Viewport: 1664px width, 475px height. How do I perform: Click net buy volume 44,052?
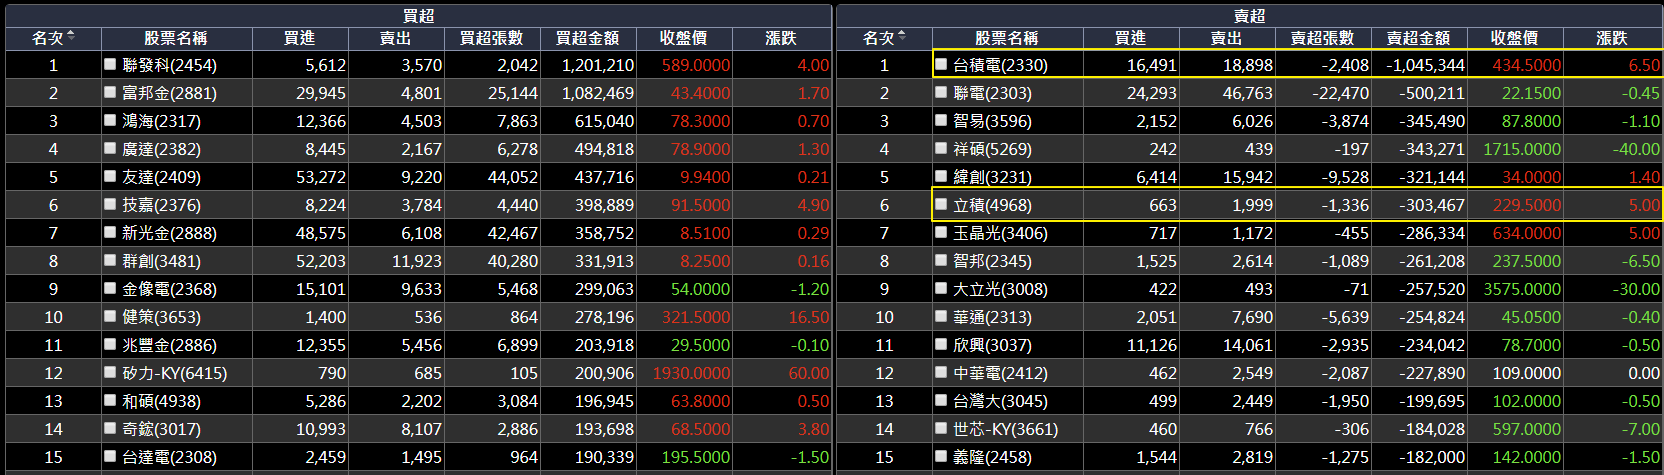(x=513, y=177)
